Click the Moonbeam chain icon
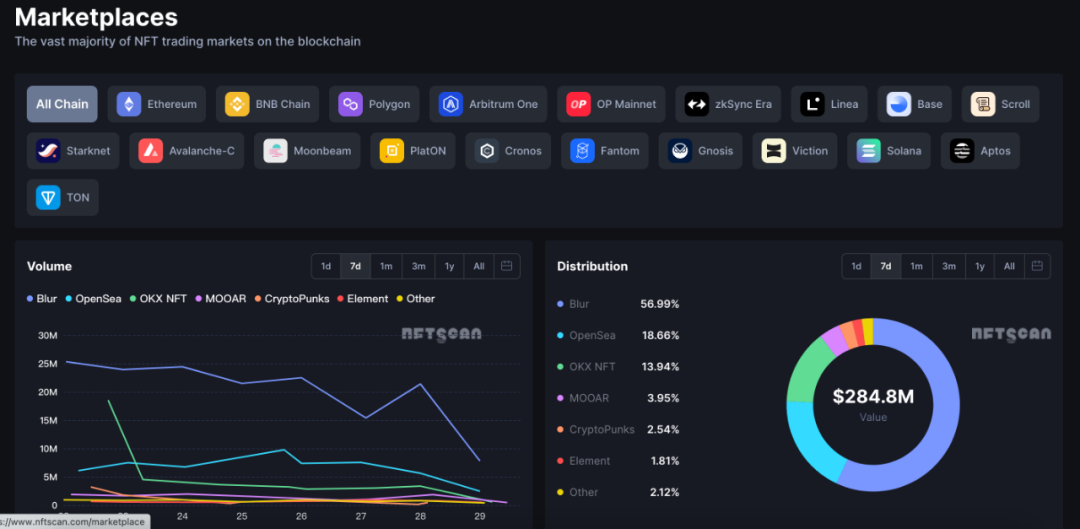This screenshot has height=529, width=1080. click(276, 151)
